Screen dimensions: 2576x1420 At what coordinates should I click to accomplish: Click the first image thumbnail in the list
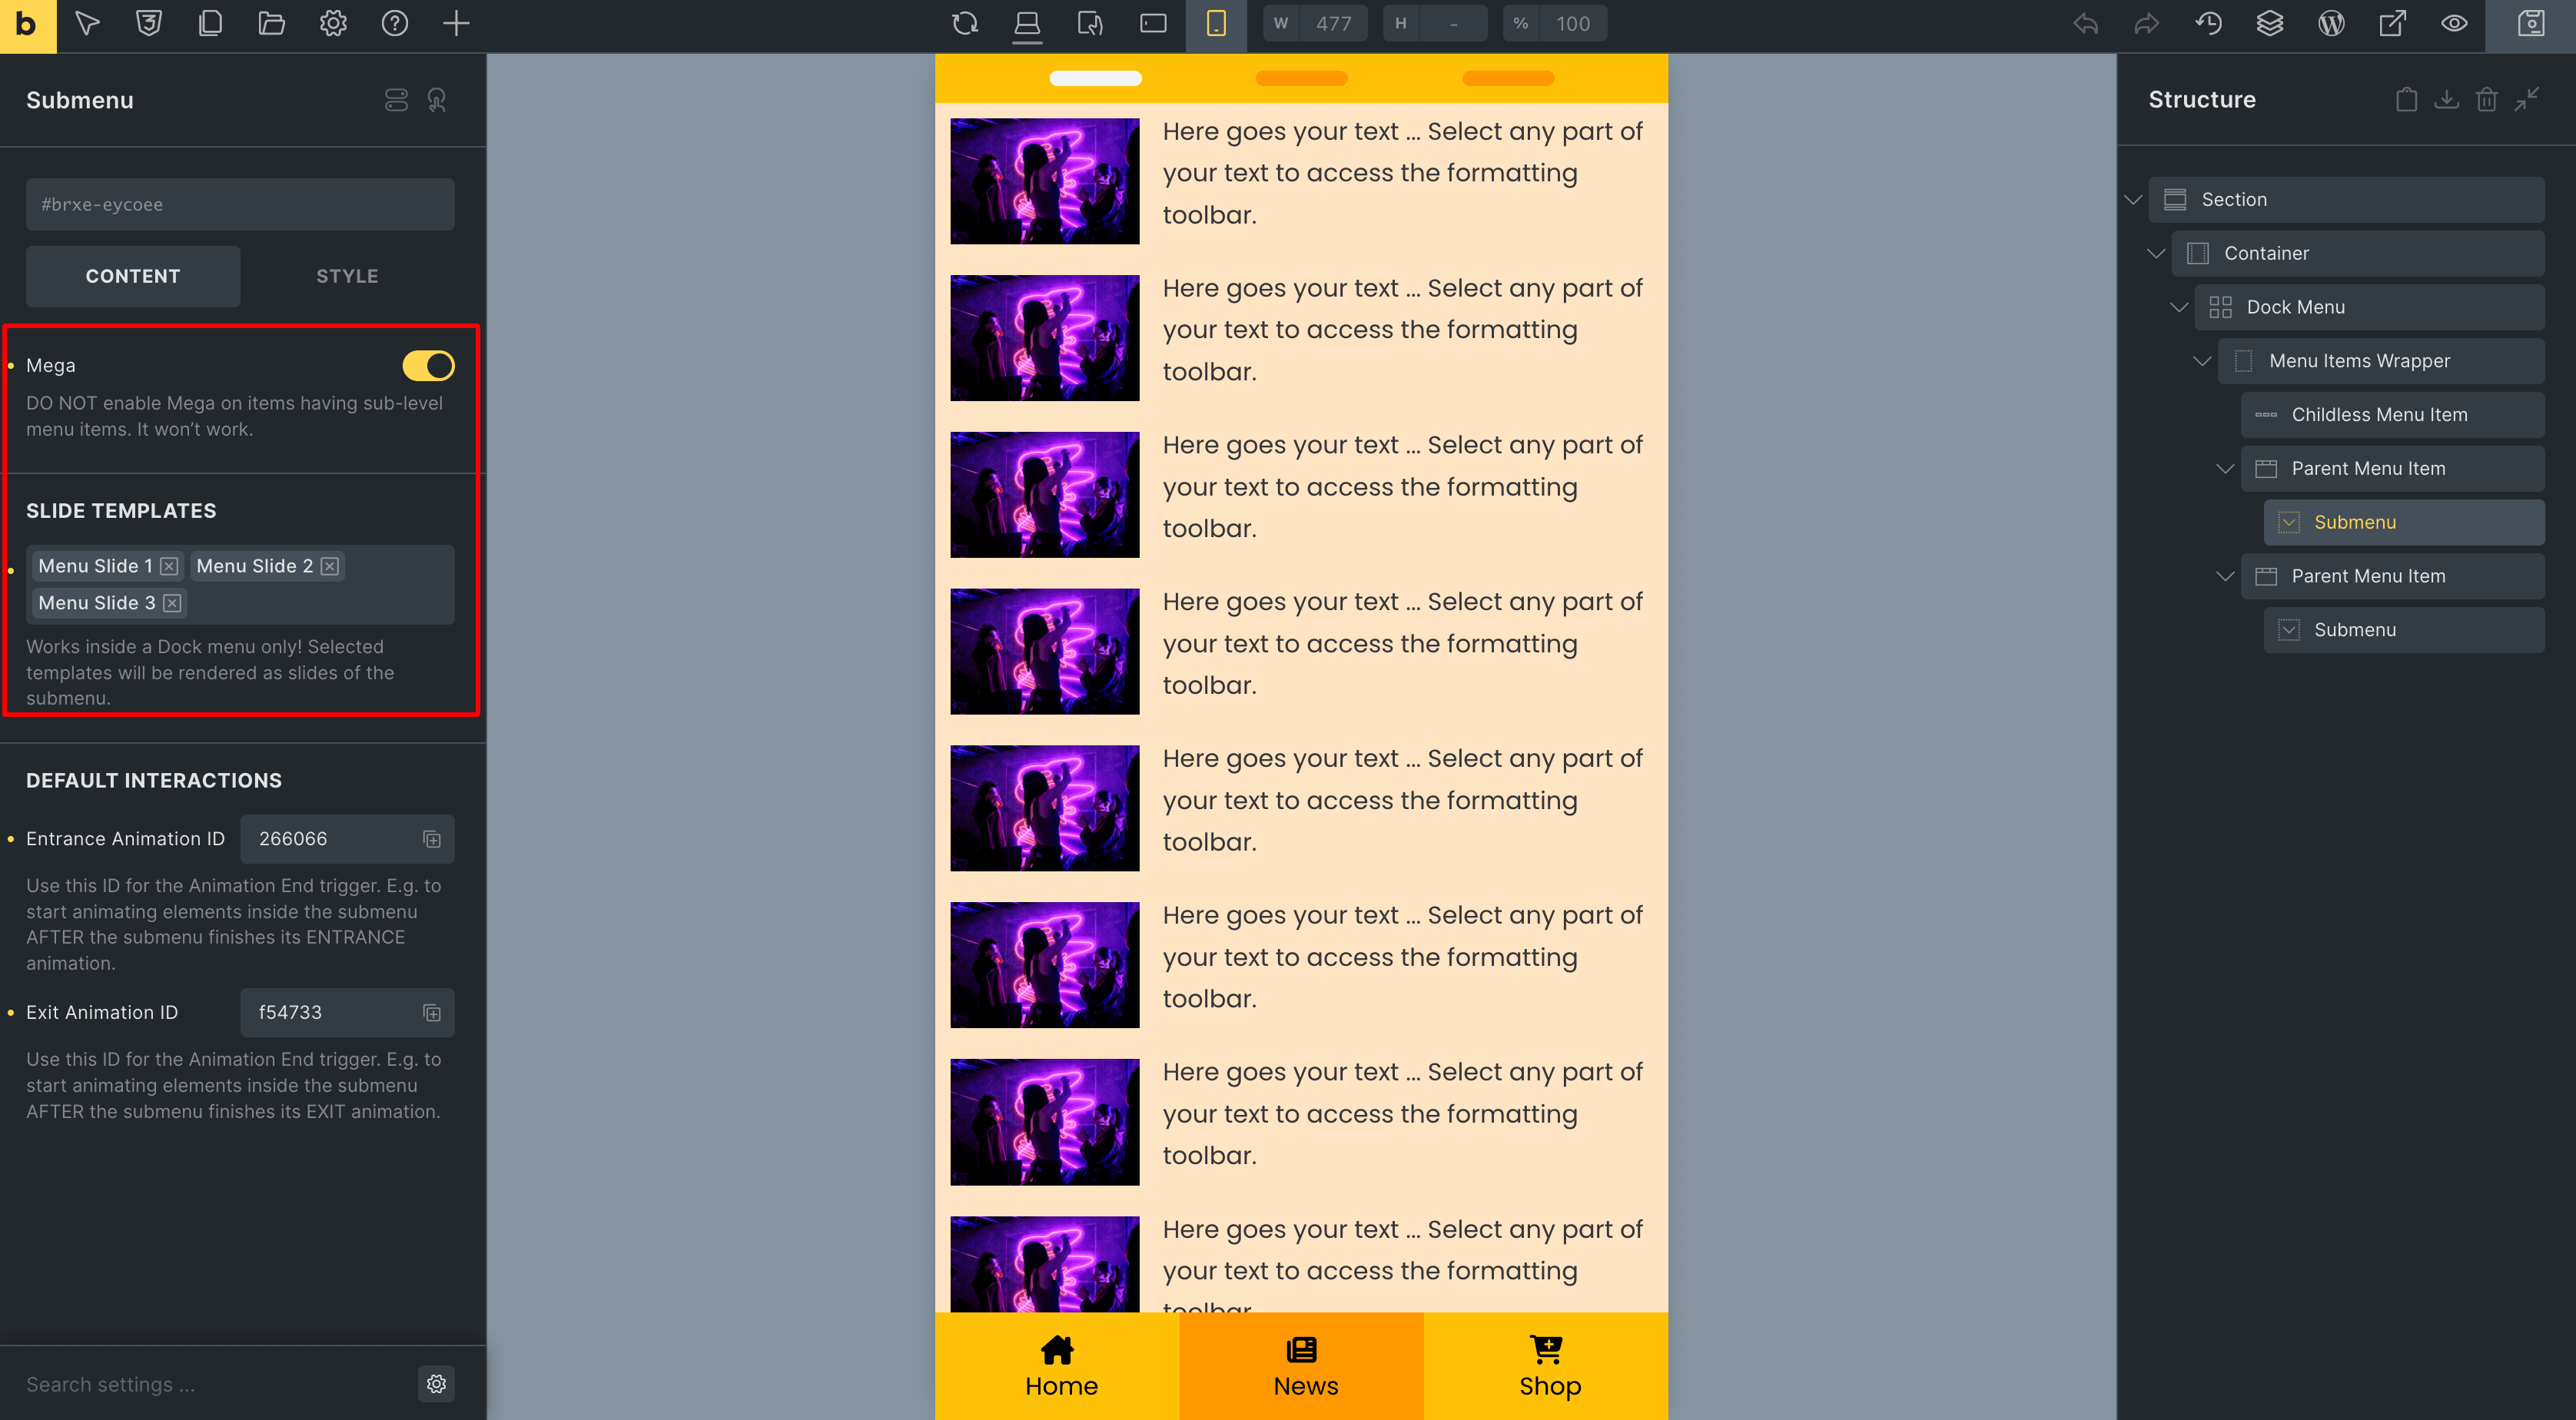pos(1044,173)
